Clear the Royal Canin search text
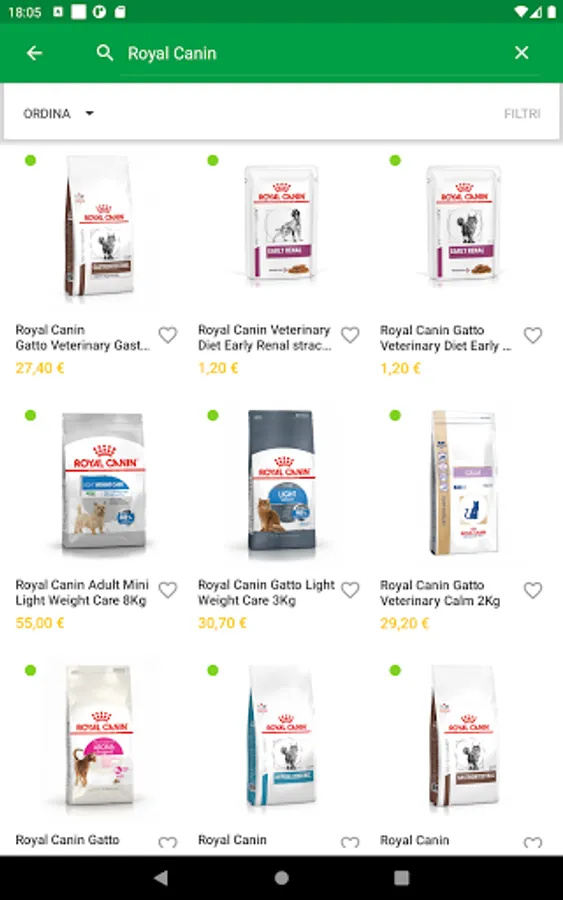The height and width of the screenshot is (900, 563). [521, 53]
